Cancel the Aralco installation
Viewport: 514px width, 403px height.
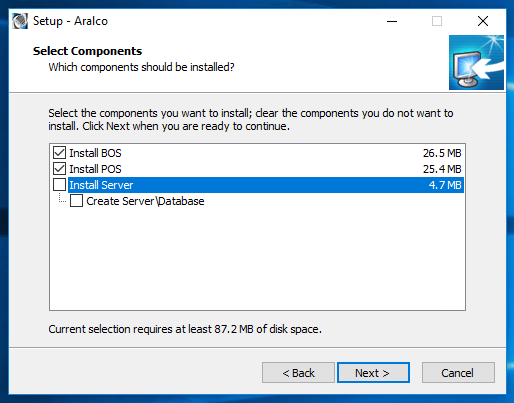tap(458, 373)
